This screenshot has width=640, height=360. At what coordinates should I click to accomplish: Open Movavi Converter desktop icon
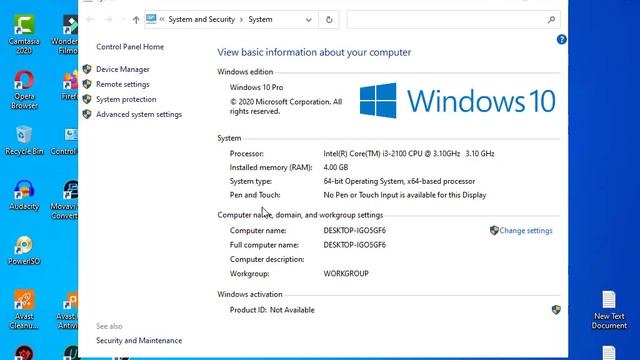[x=64, y=200]
